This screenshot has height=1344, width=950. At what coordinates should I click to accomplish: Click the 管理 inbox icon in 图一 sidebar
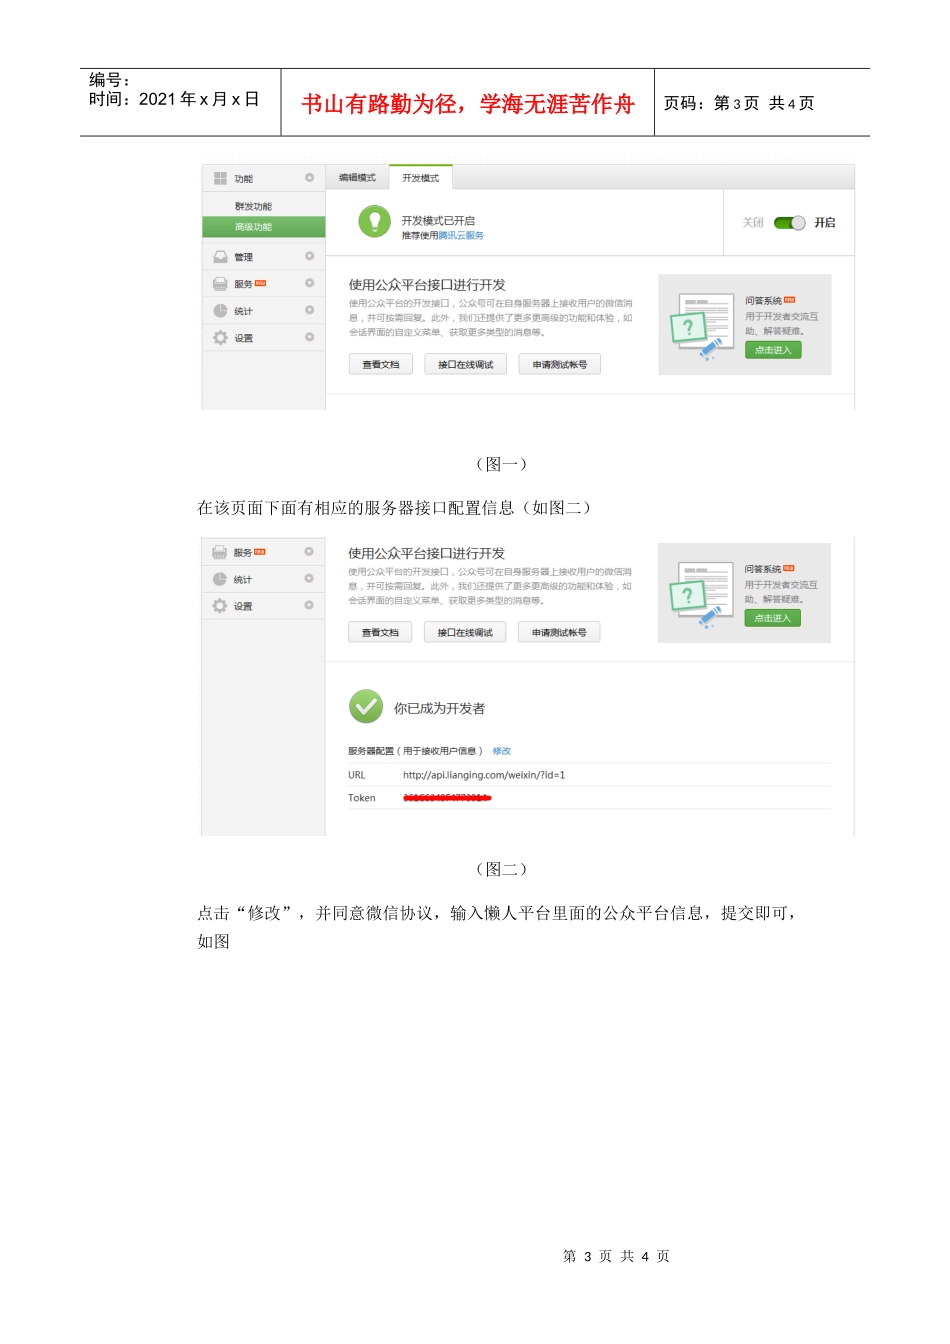[x=220, y=257]
